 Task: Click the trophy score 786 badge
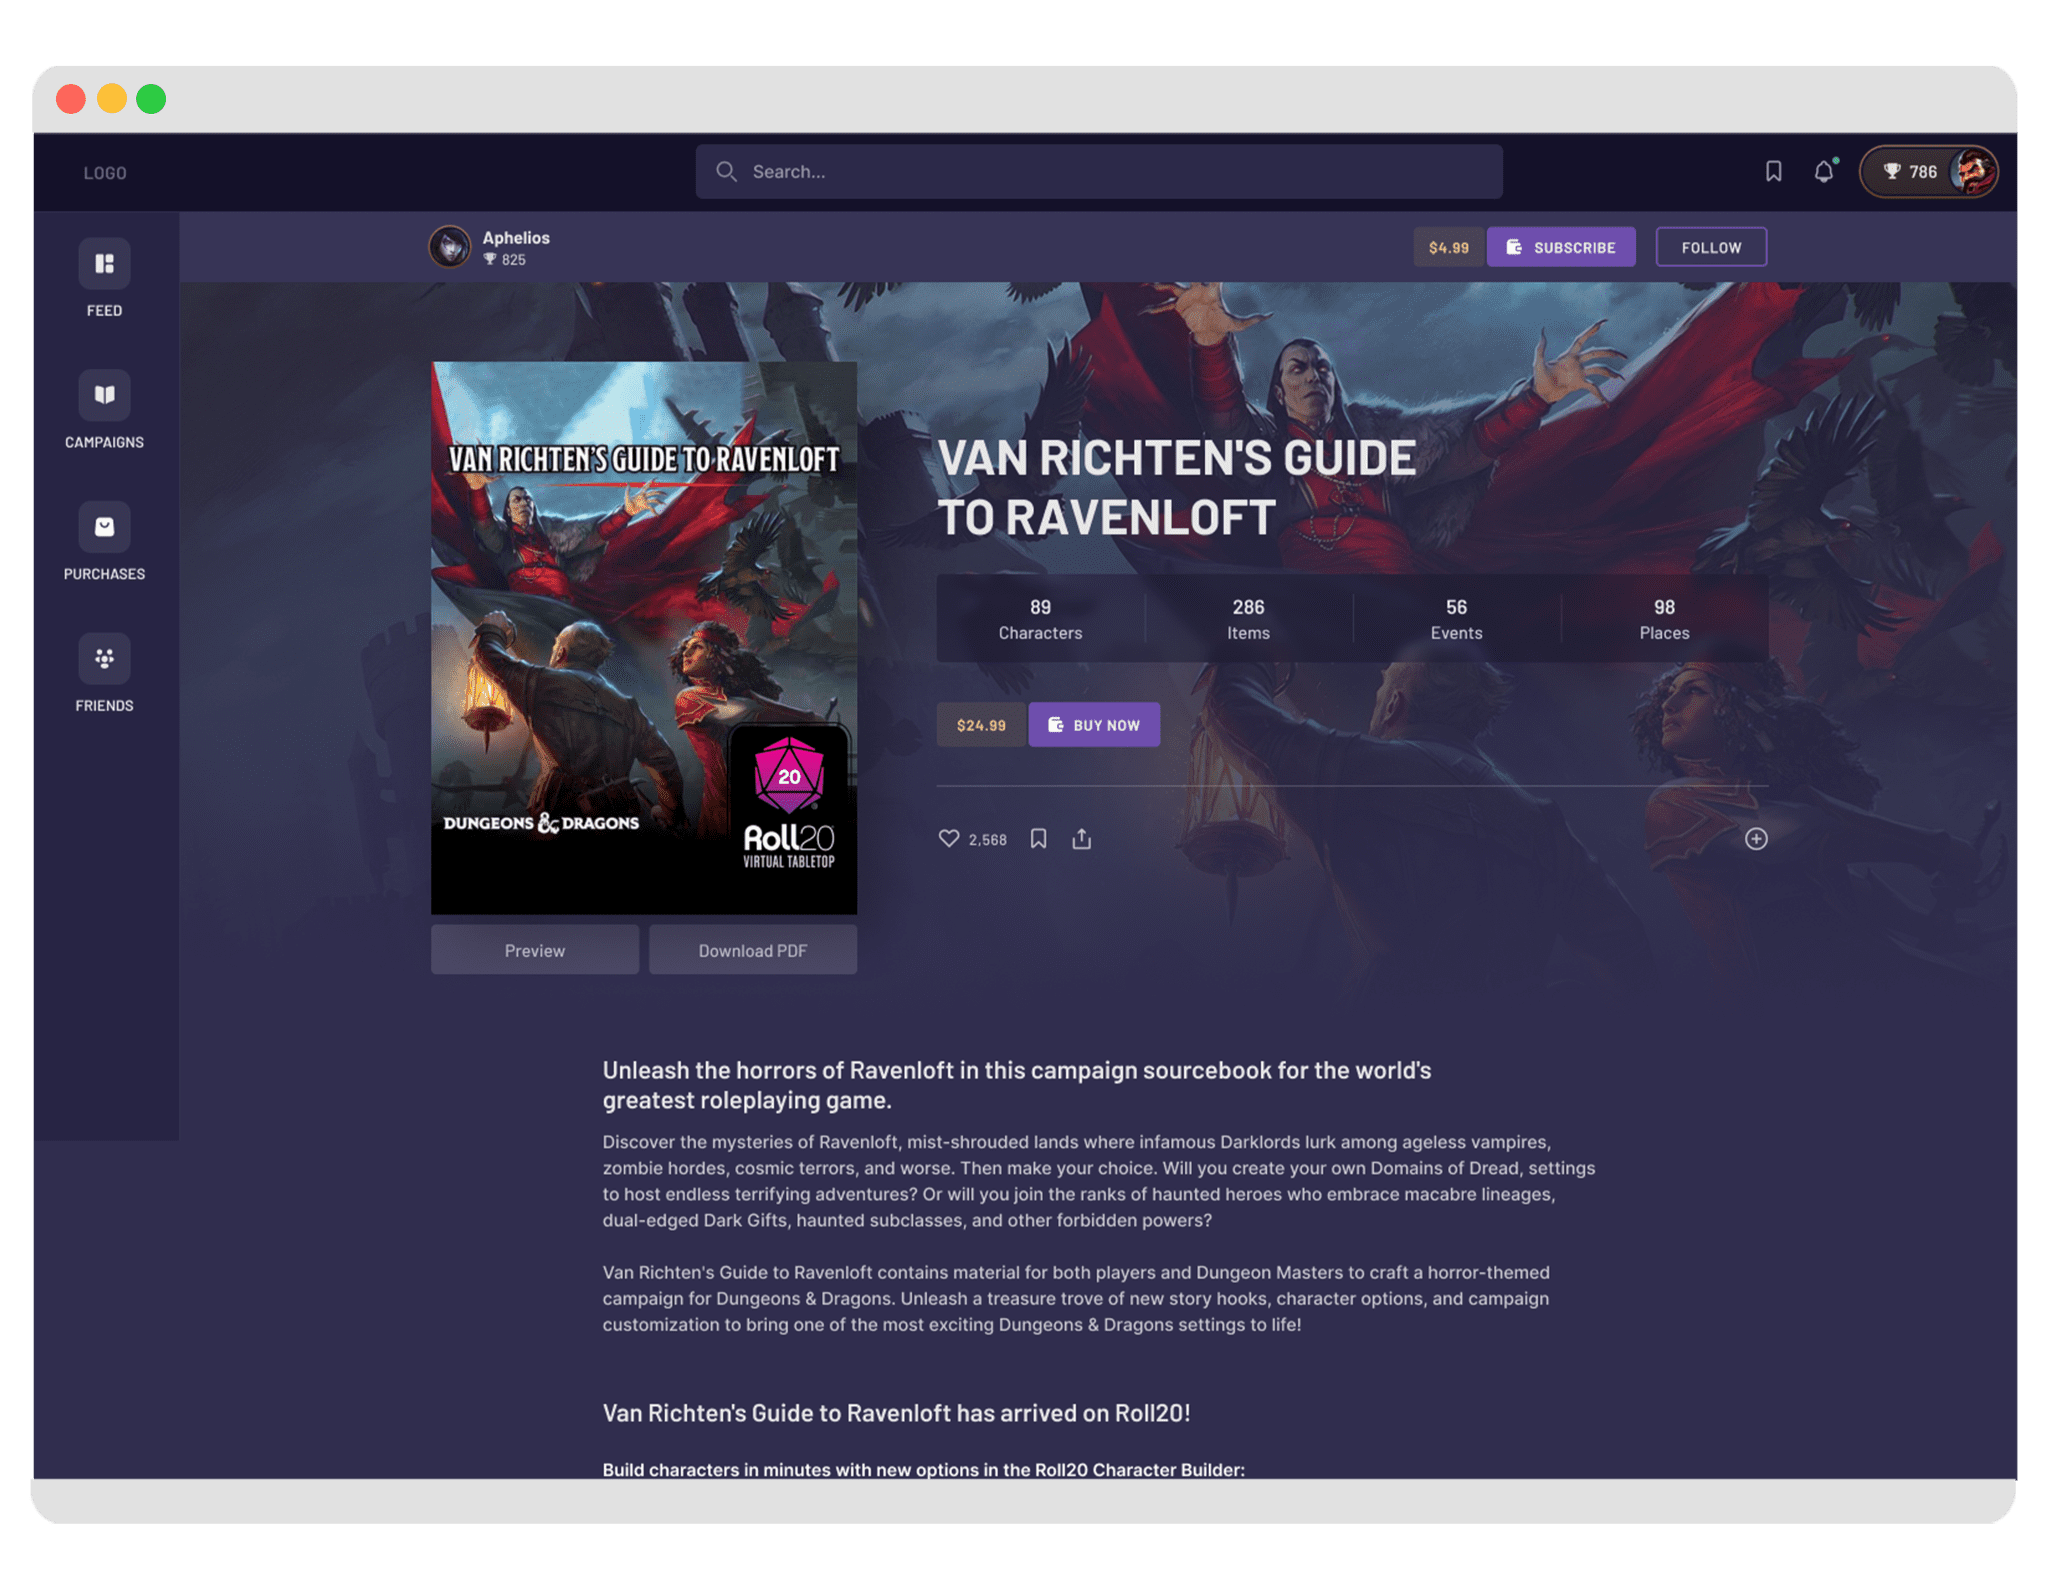[x=1910, y=172]
